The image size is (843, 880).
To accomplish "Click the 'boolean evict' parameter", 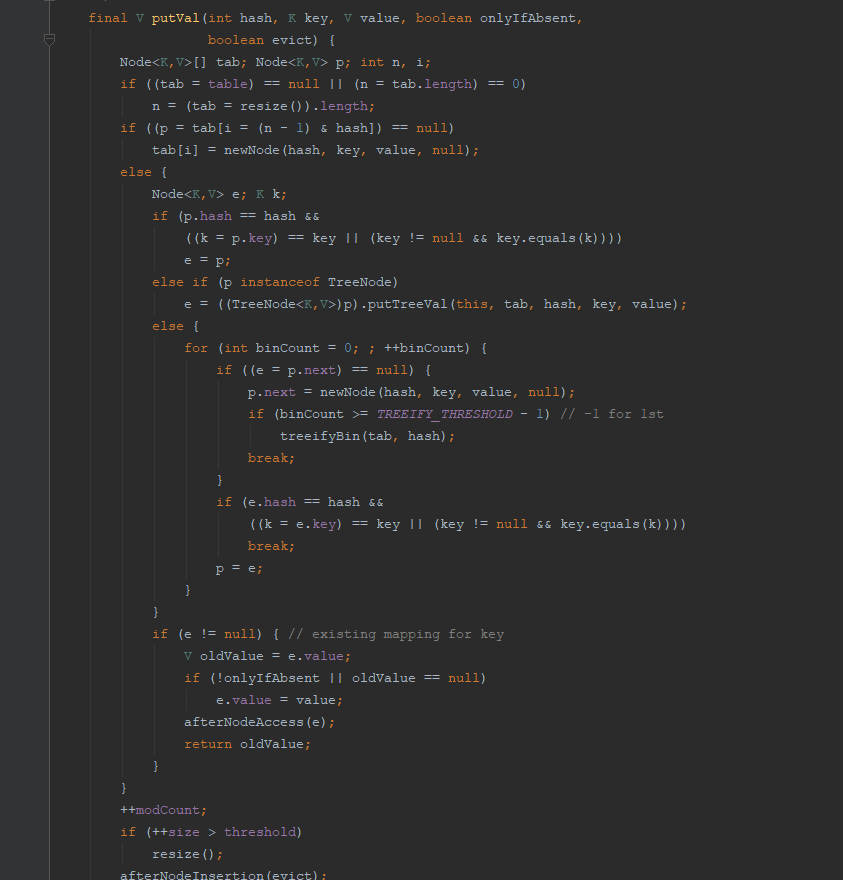I will [x=259, y=40].
